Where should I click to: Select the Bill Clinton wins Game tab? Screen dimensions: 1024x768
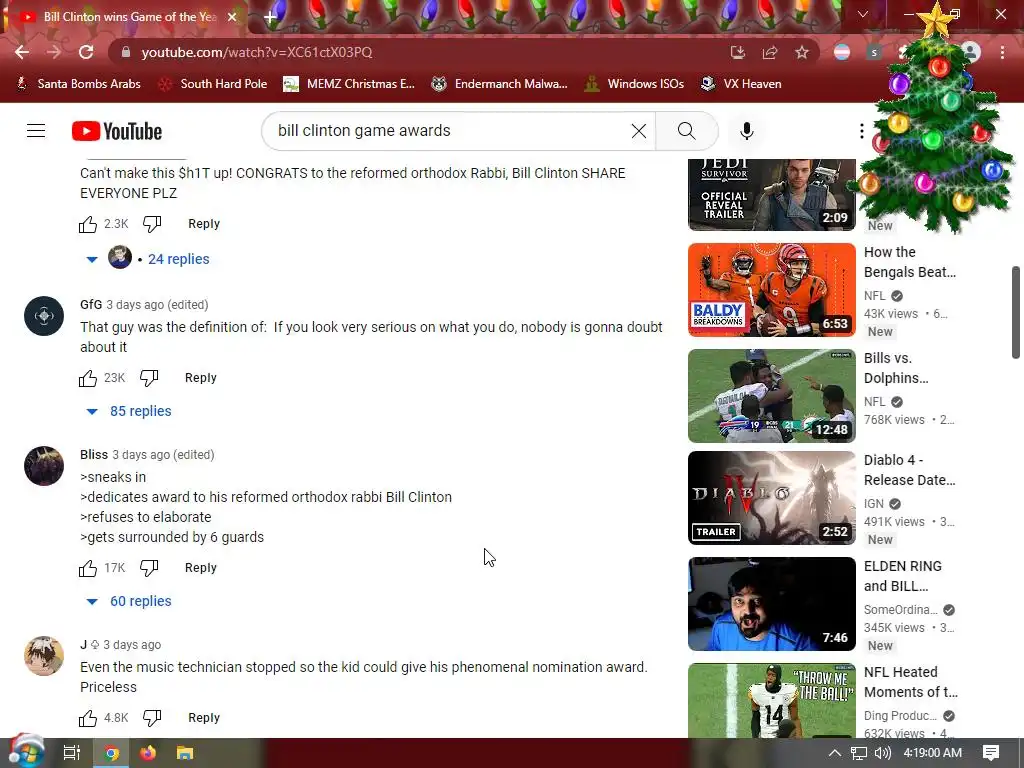coord(127,17)
